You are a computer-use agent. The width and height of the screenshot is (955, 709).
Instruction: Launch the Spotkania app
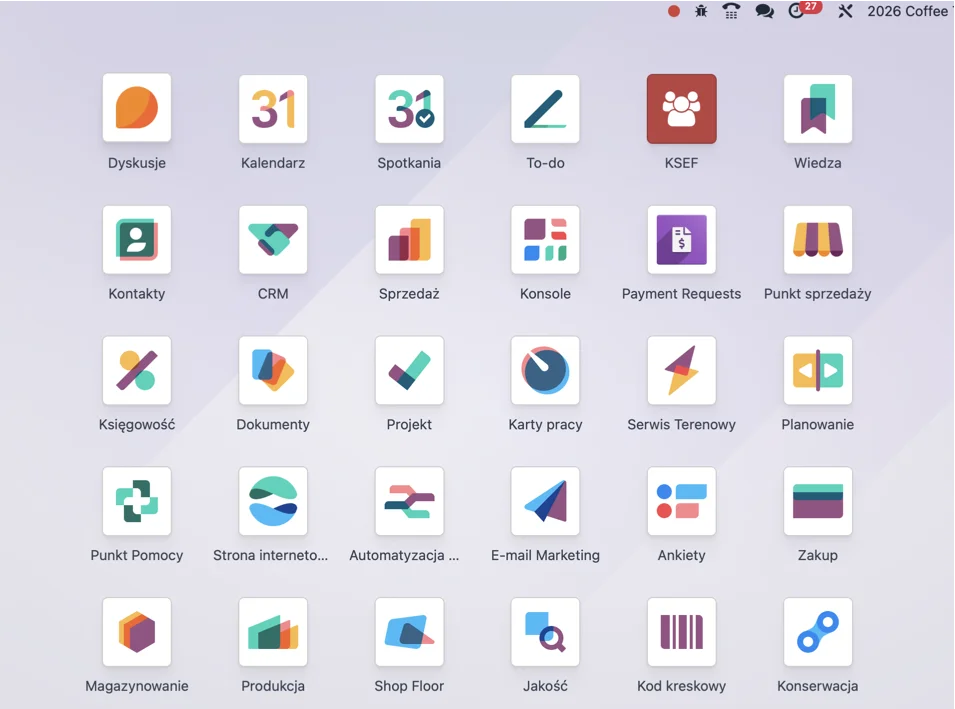click(x=409, y=108)
